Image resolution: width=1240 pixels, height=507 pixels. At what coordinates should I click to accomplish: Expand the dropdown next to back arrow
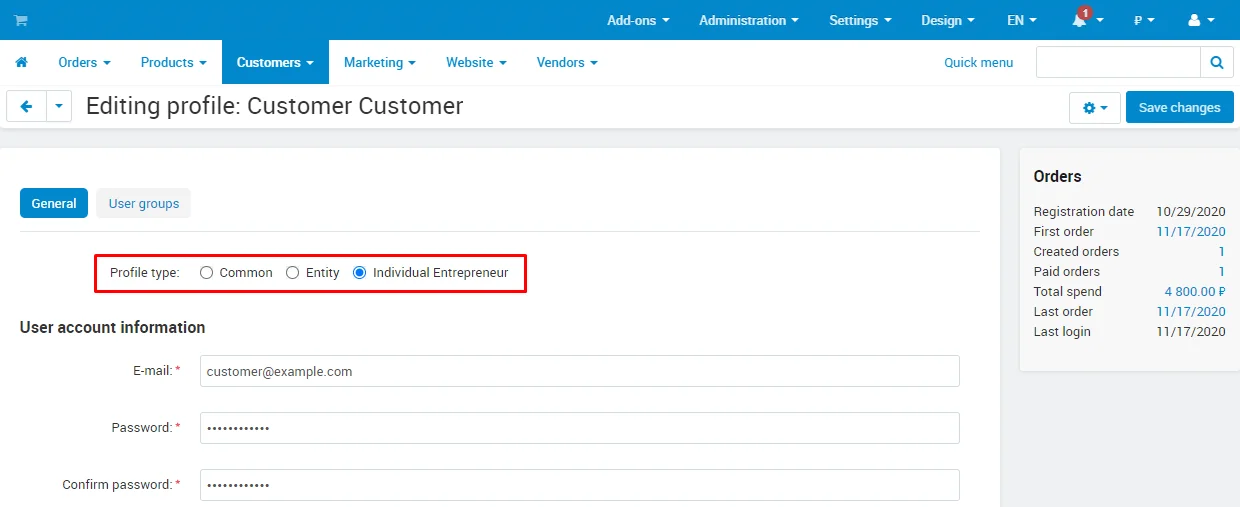[x=59, y=107]
